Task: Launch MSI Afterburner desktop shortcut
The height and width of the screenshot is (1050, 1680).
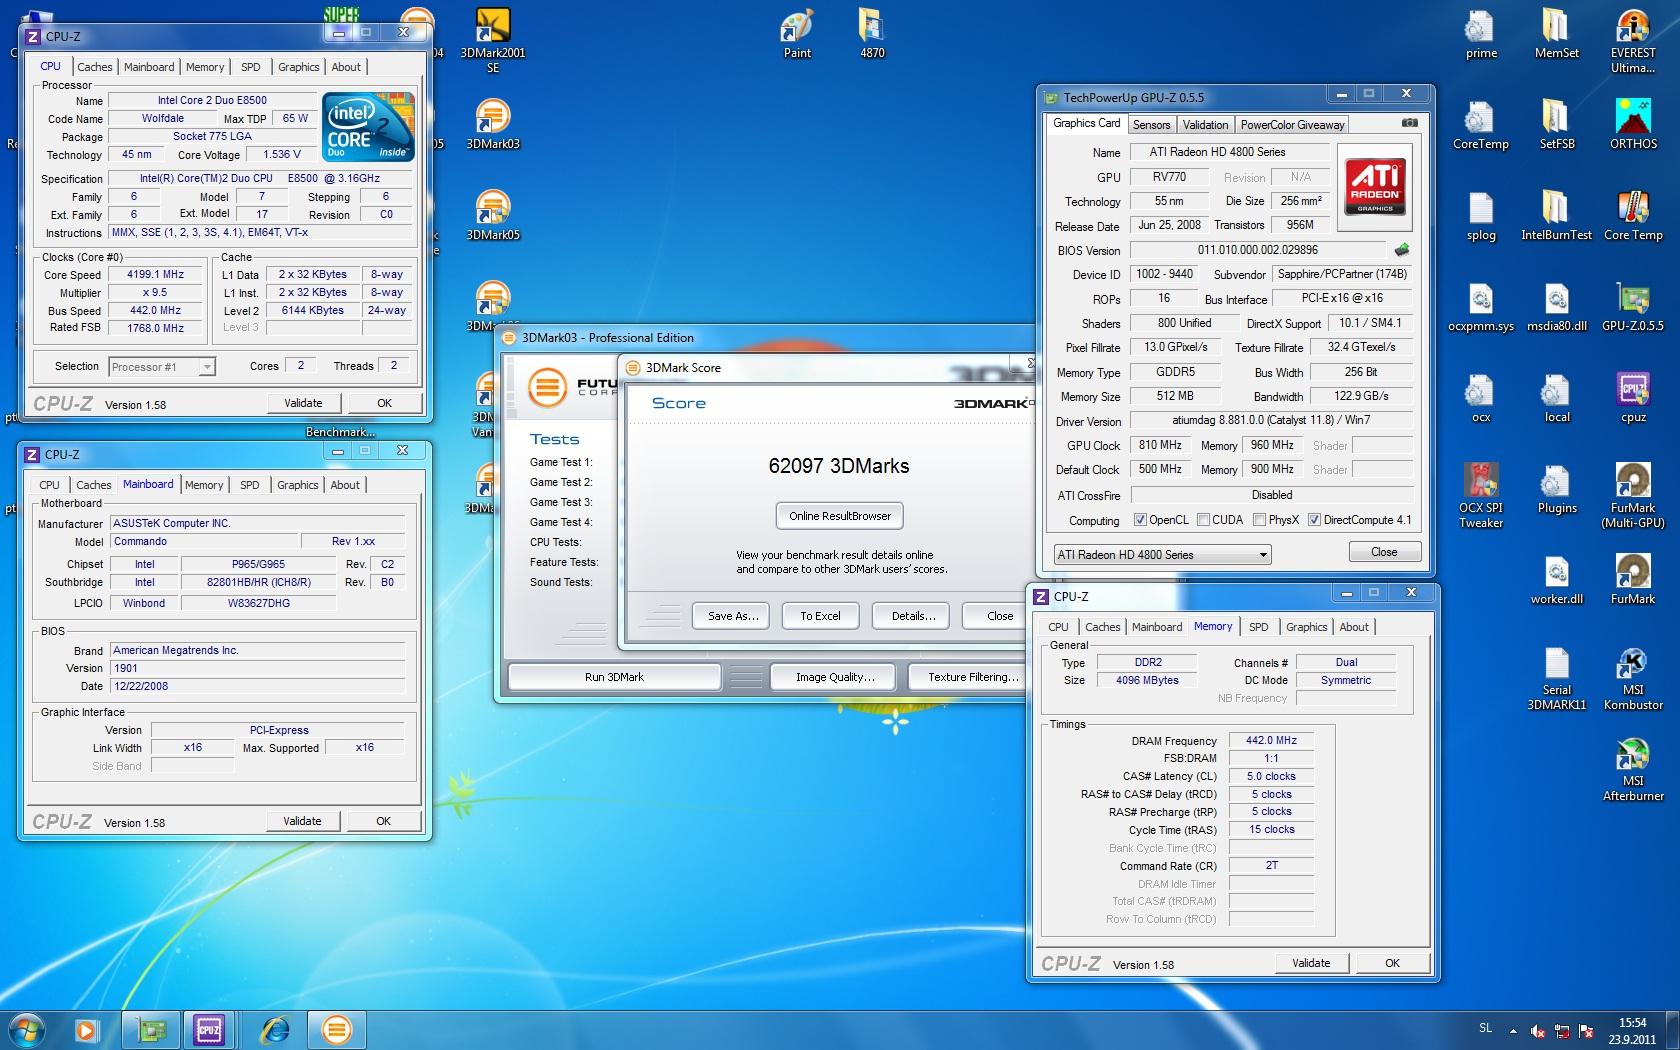Action: [x=1632, y=770]
